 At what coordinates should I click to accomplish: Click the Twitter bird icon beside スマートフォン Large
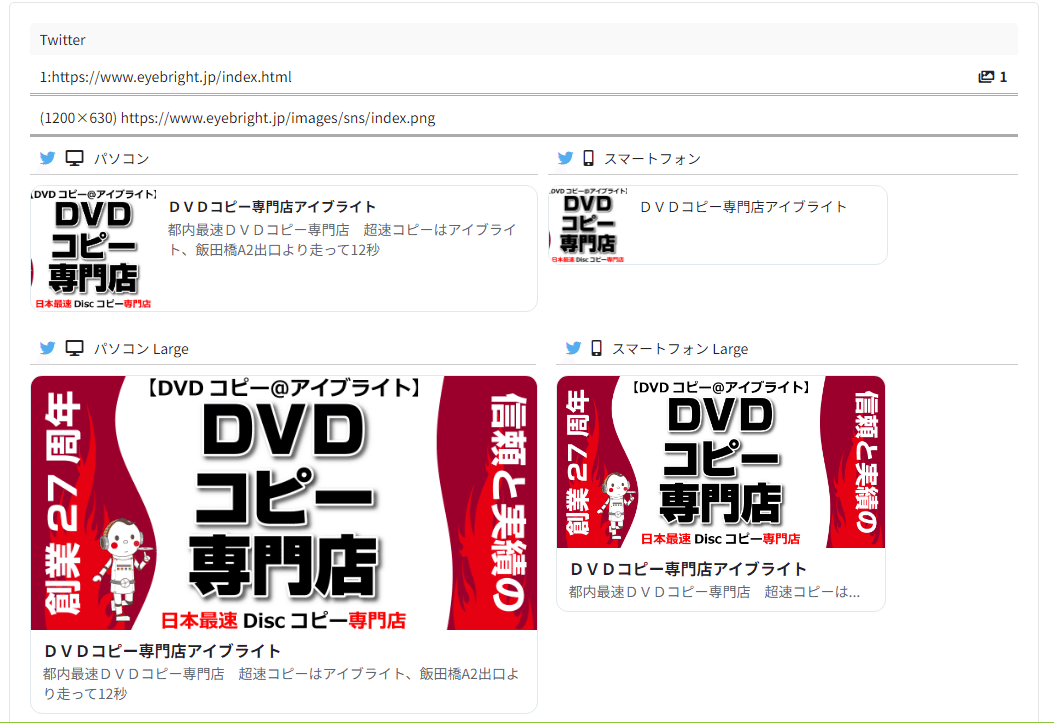(x=573, y=348)
